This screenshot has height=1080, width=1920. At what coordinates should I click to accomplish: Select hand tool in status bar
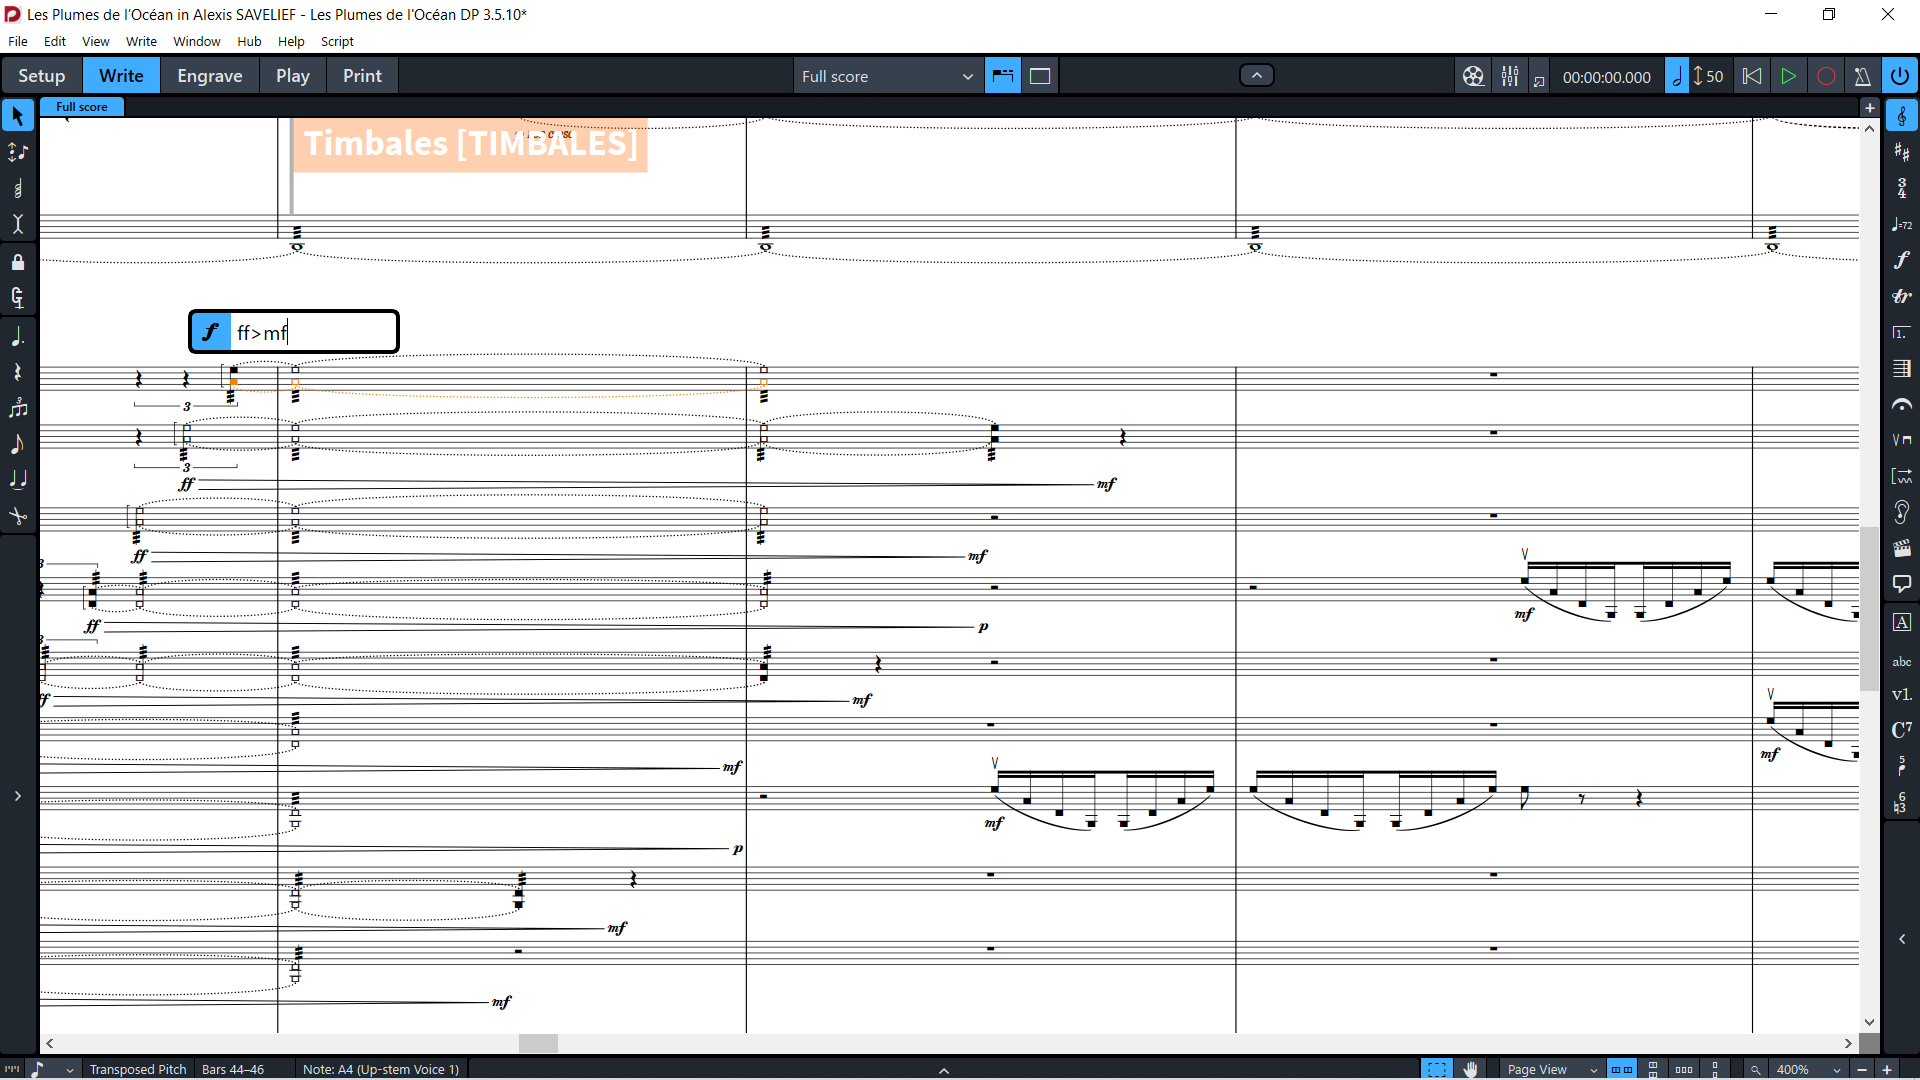[1470, 1069]
